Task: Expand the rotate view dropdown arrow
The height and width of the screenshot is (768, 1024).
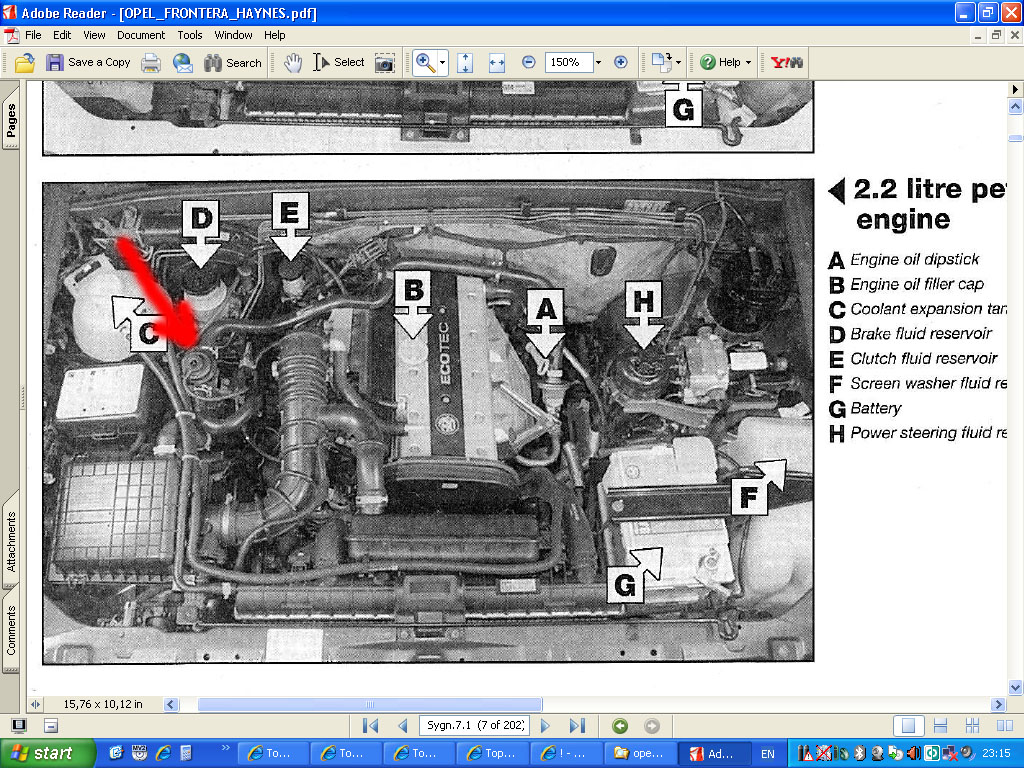Action: [679, 63]
